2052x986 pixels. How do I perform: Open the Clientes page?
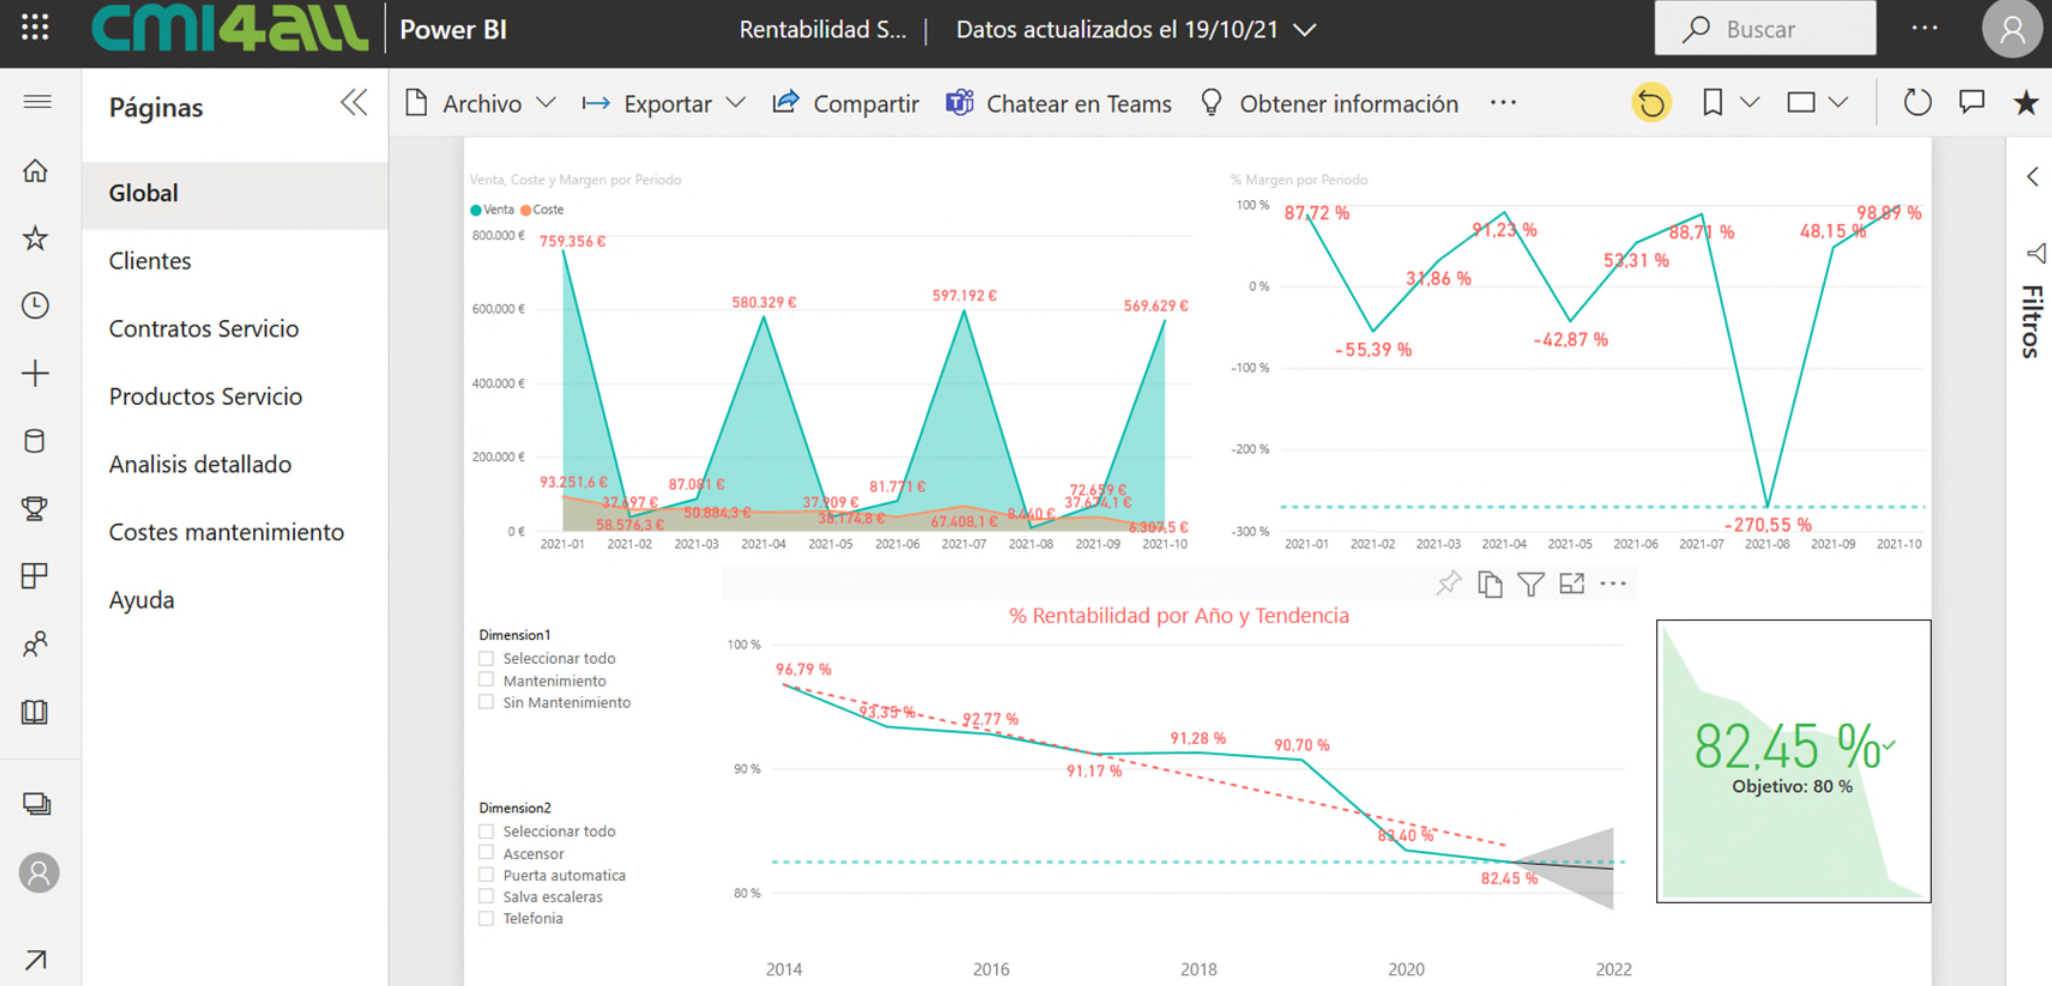point(150,261)
